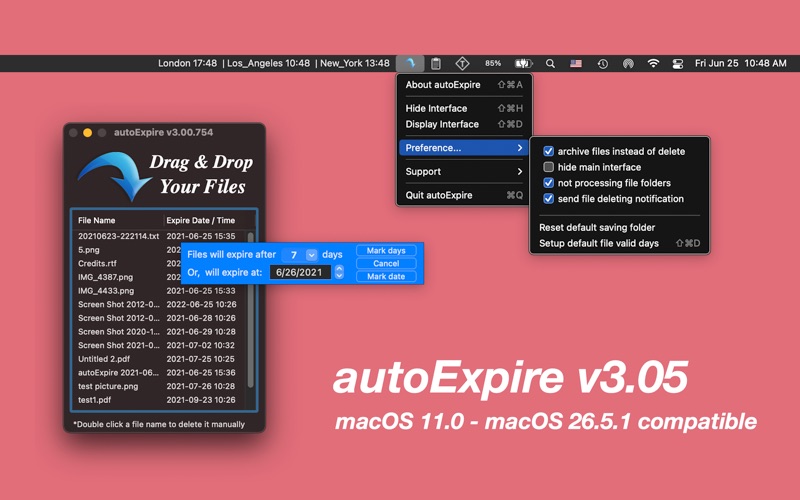Click the blue arrow autoExpire logo
The height and width of the screenshot is (500, 800).
point(115,175)
